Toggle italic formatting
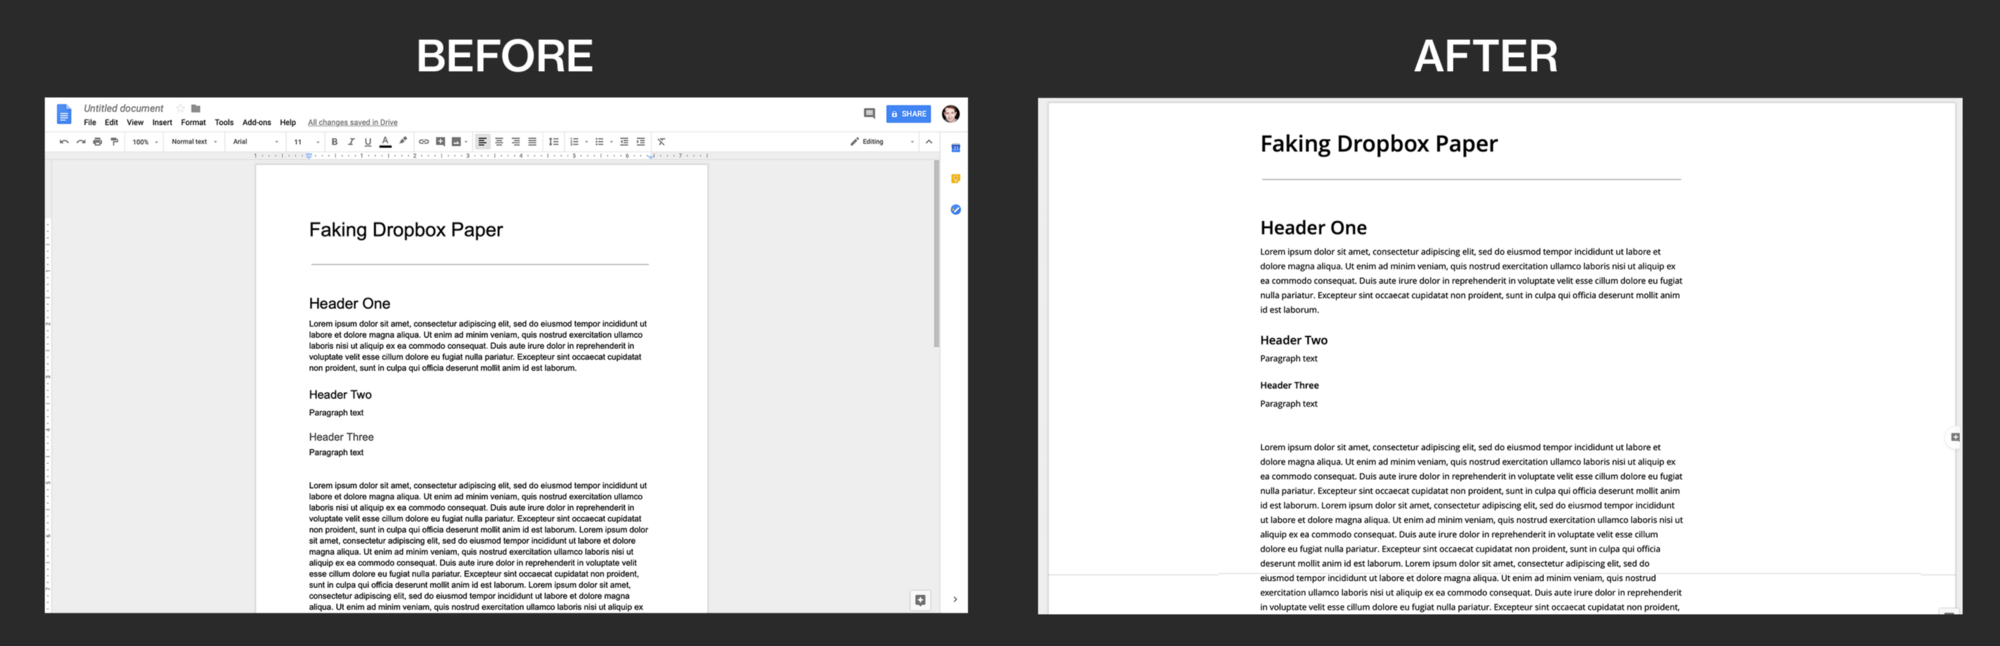This screenshot has width=2000, height=646. [351, 142]
